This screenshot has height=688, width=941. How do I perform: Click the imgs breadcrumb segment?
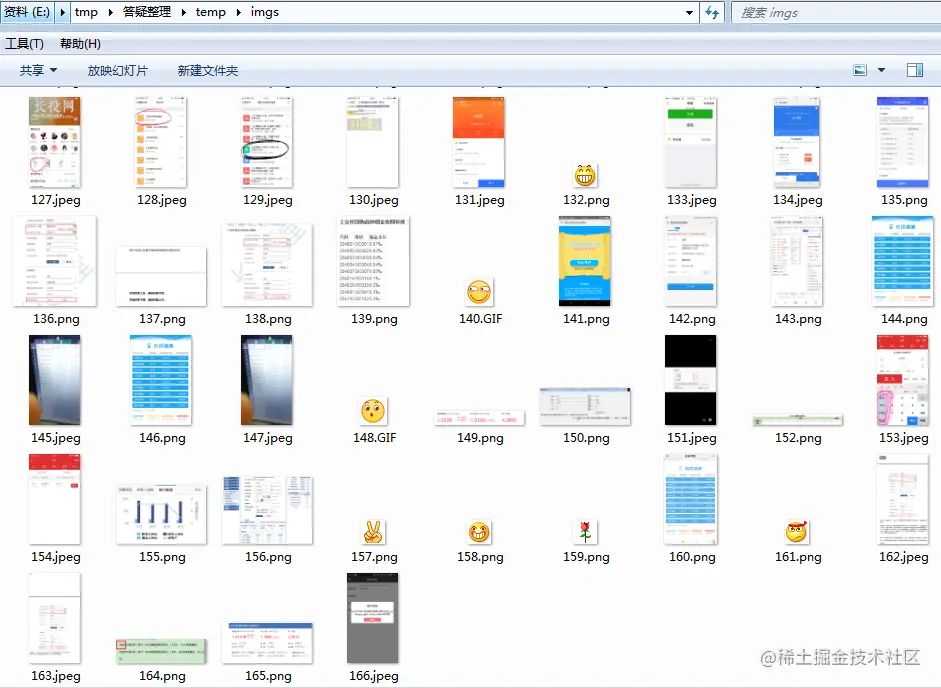265,13
